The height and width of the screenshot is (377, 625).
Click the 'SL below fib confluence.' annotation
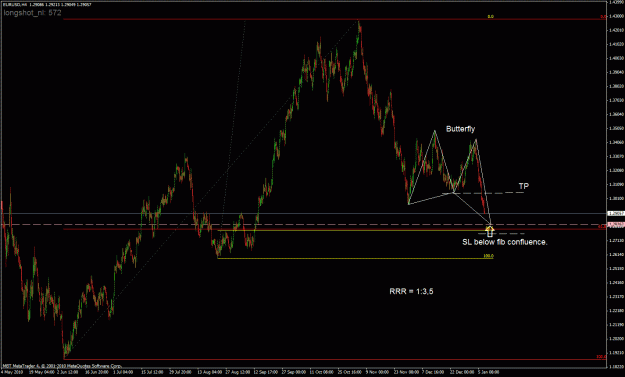pos(505,242)
